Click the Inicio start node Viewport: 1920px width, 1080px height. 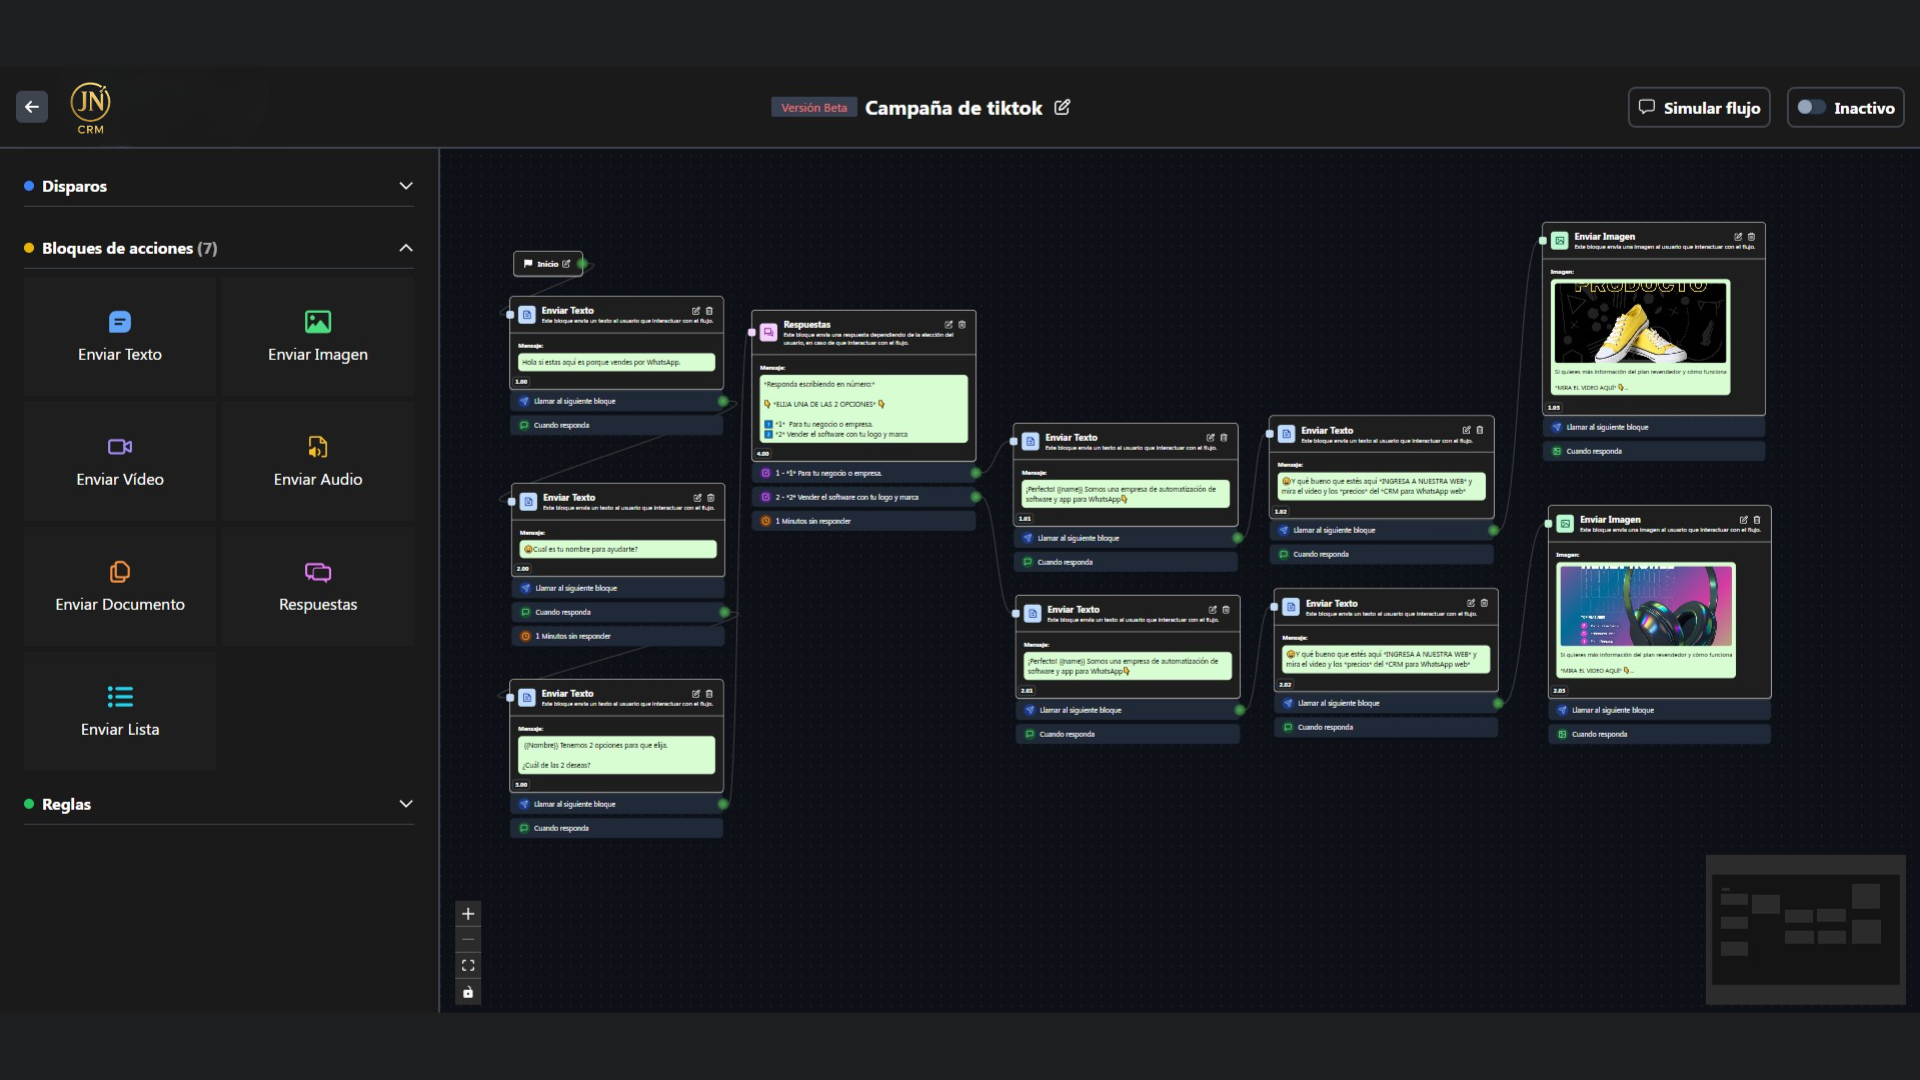pos(547,264)
